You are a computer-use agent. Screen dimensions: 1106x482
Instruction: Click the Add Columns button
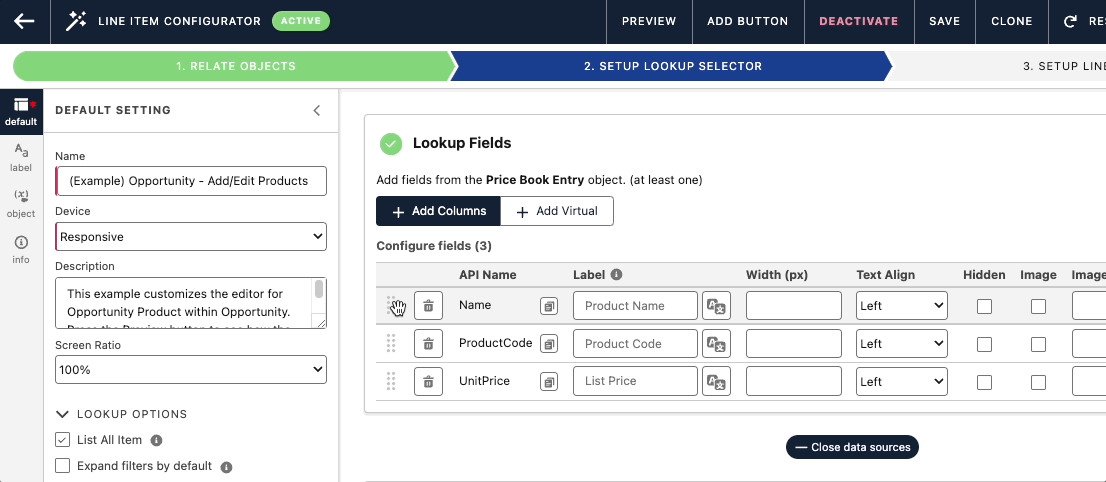pyautogui.click(x=438, y=211)
